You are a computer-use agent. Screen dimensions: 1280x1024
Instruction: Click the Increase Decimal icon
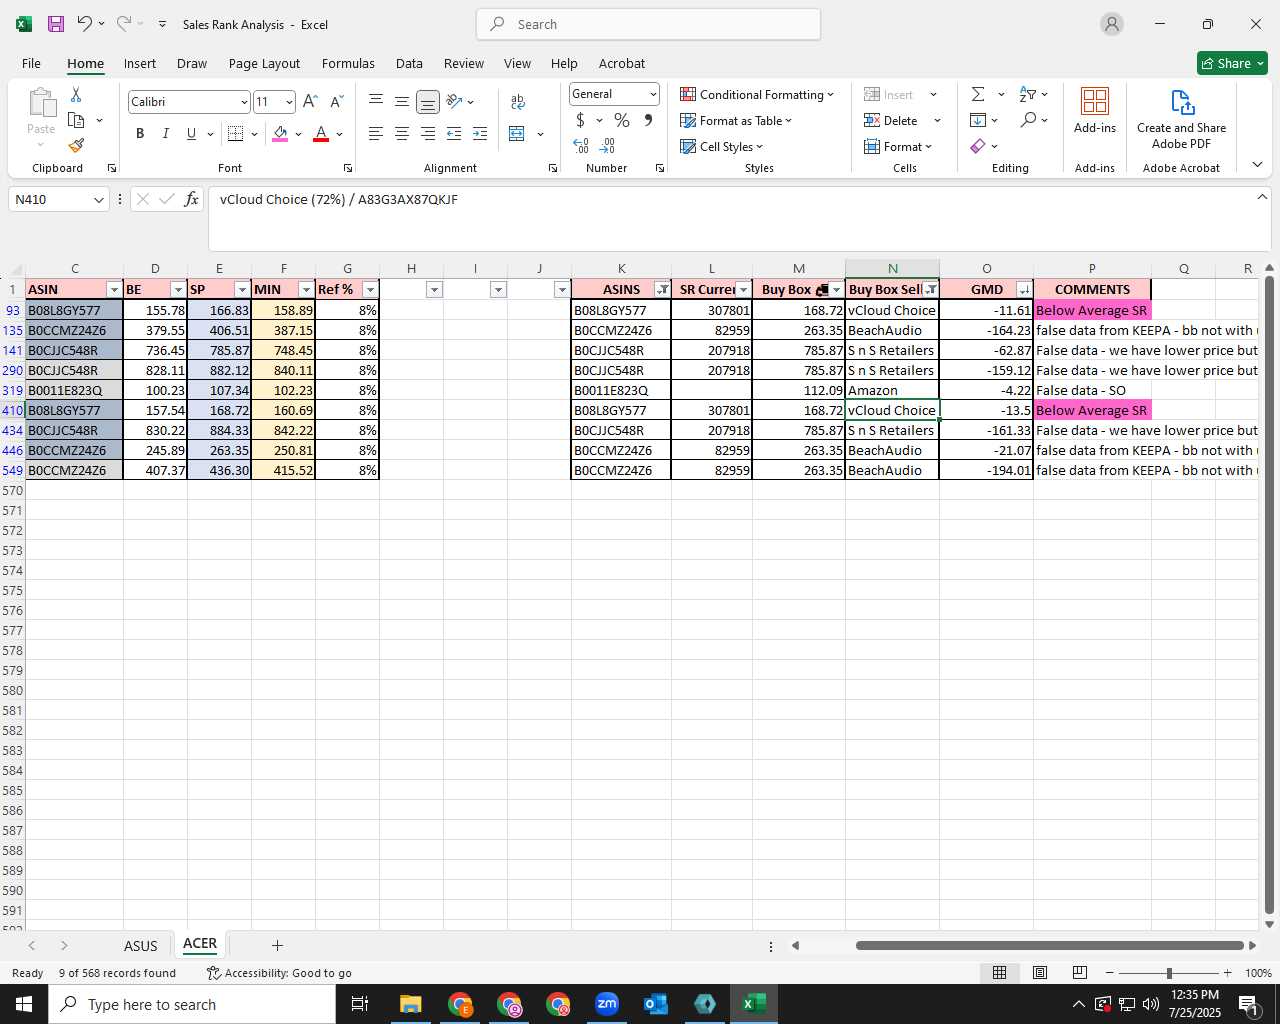pyautogui.click(x=581, y=146)
